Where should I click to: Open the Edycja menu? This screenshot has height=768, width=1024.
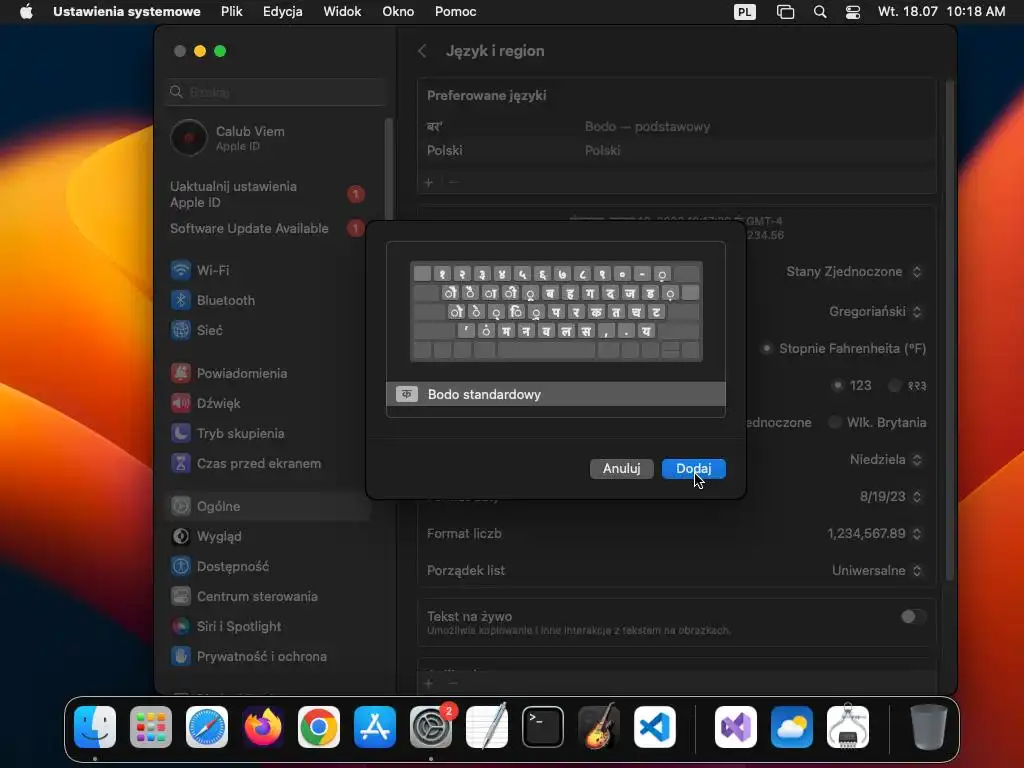point(283,12)
